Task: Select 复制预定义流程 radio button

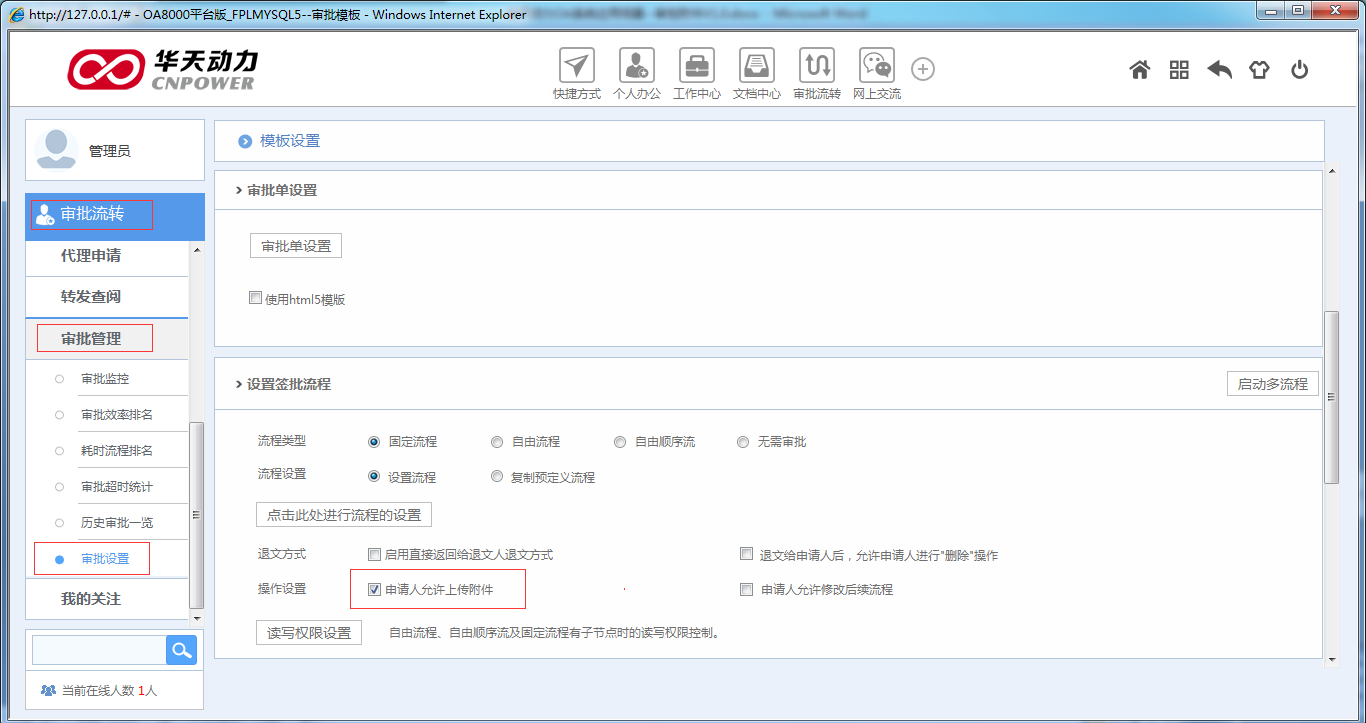Action: coord(497,477)
